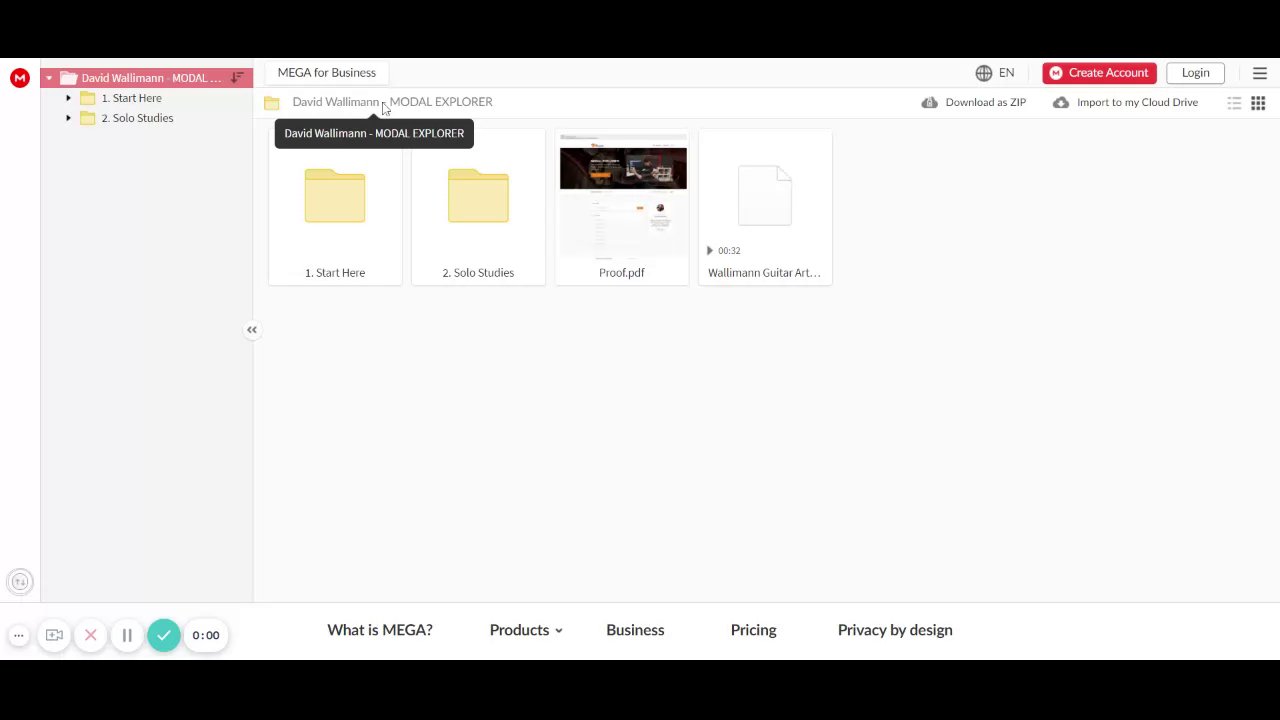Click the 00:32 video duration label
This screenshot has width=1280, height=720.
(729, 251)
